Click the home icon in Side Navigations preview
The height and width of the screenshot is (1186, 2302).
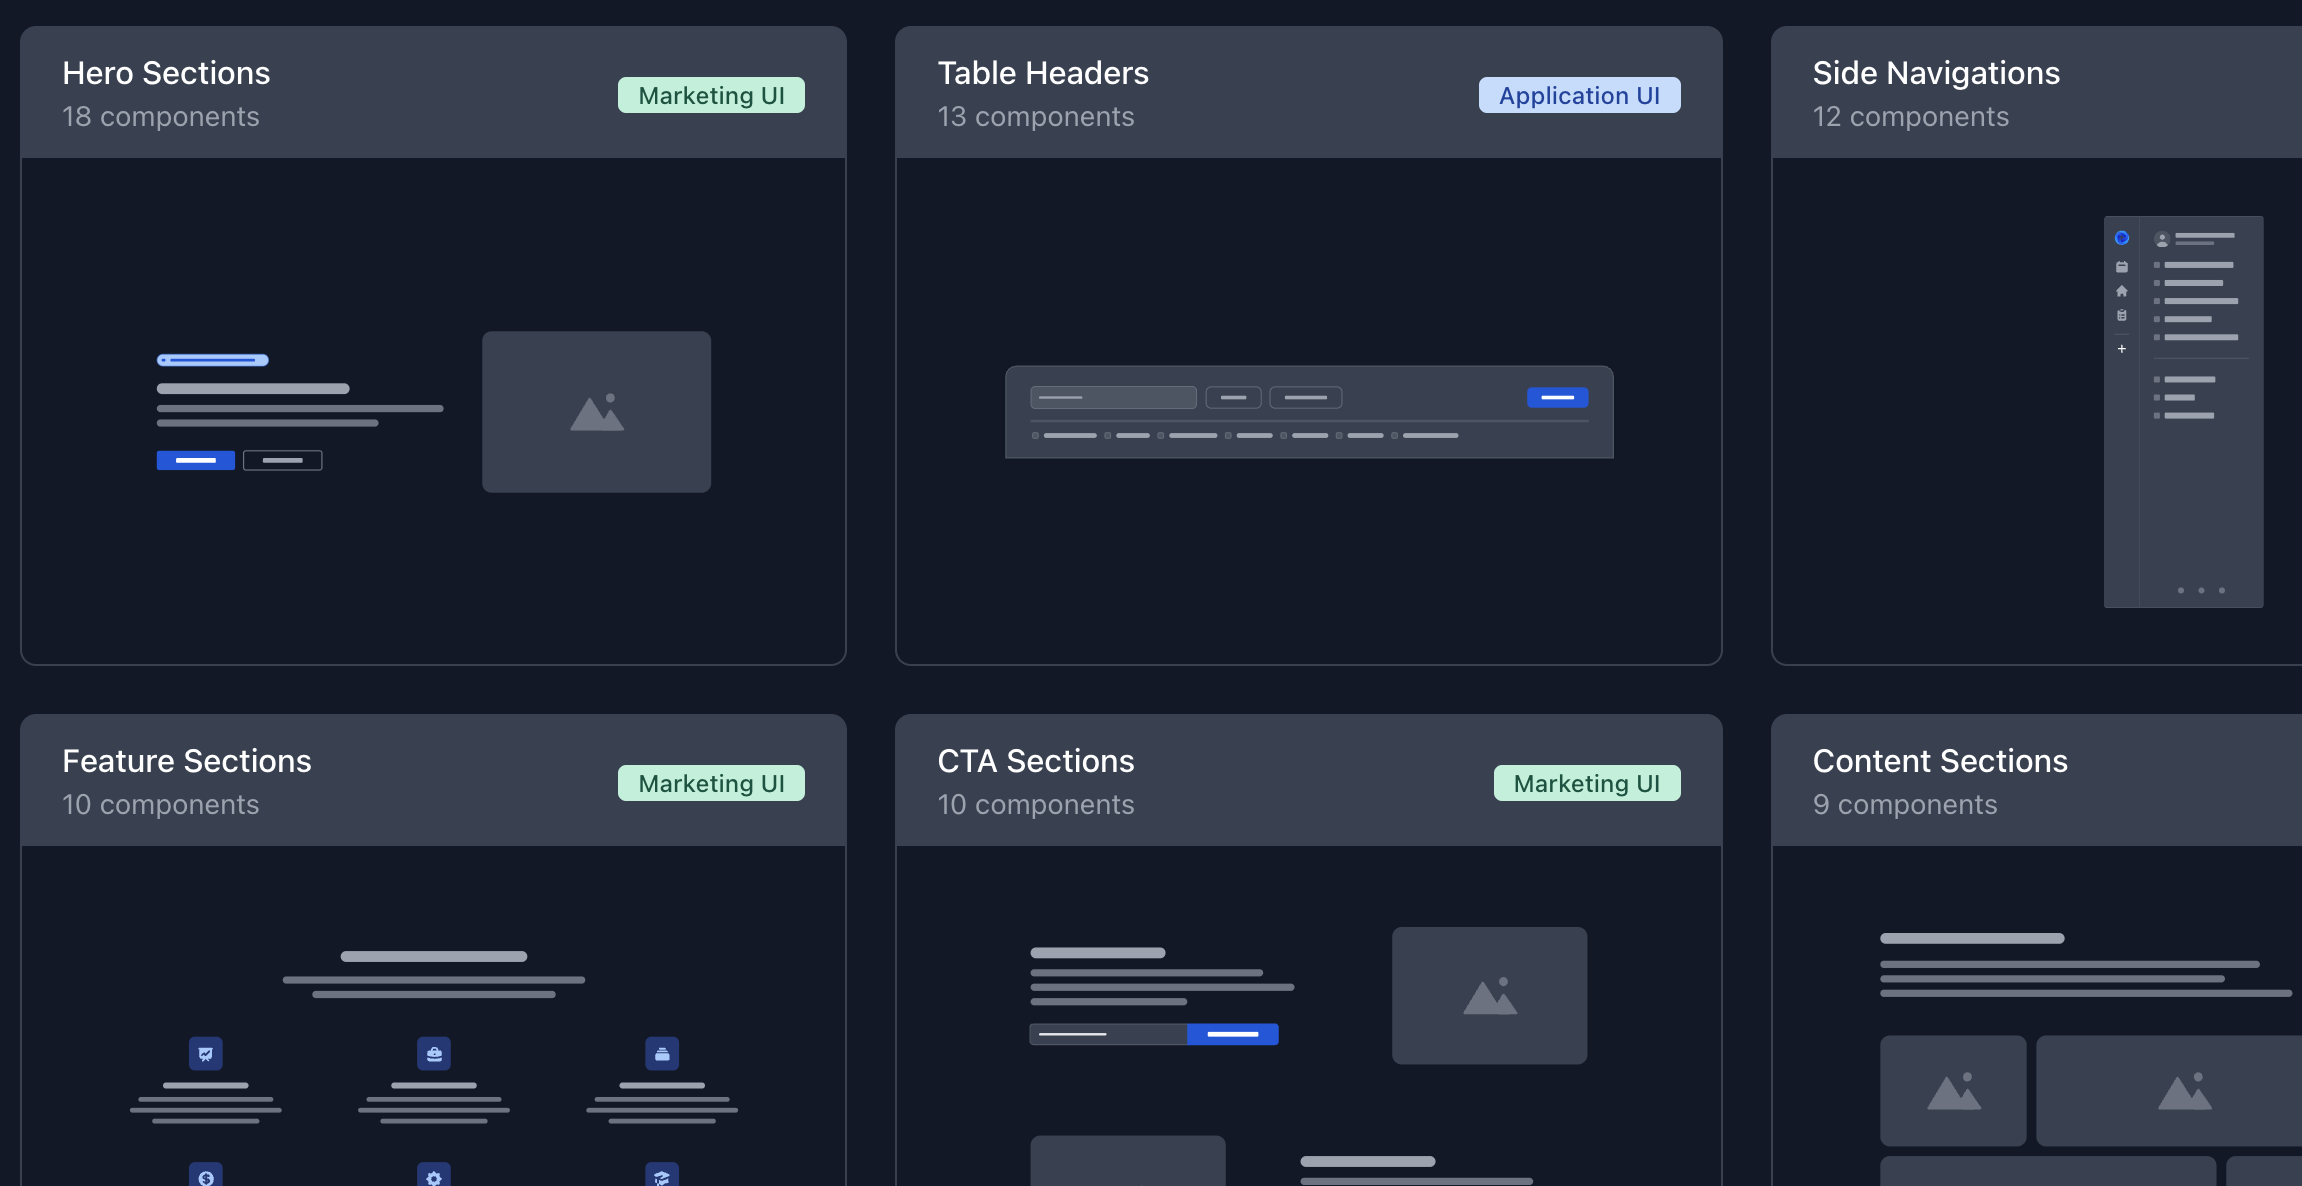[x=2122, y=291]
